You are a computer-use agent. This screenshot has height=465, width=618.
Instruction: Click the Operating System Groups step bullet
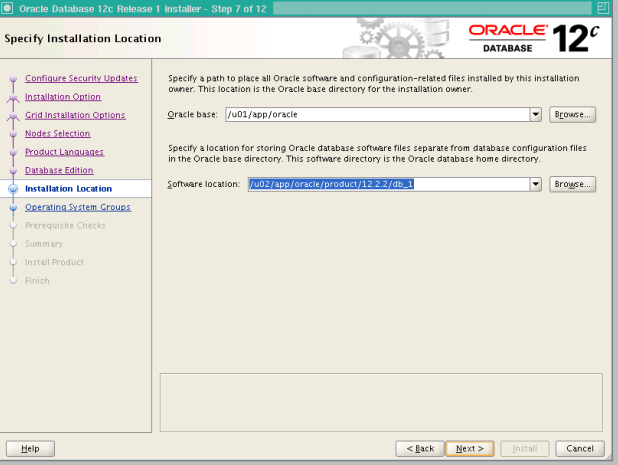click(x=13, y=207)
